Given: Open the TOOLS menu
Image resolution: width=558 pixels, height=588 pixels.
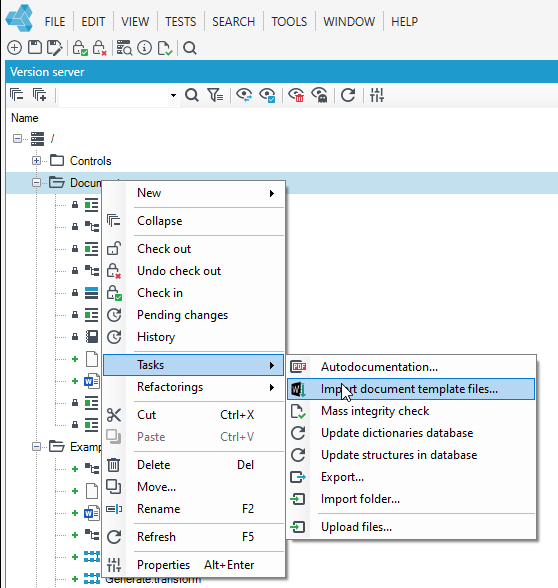Looking at the screenshot, I should pos(289,21).
